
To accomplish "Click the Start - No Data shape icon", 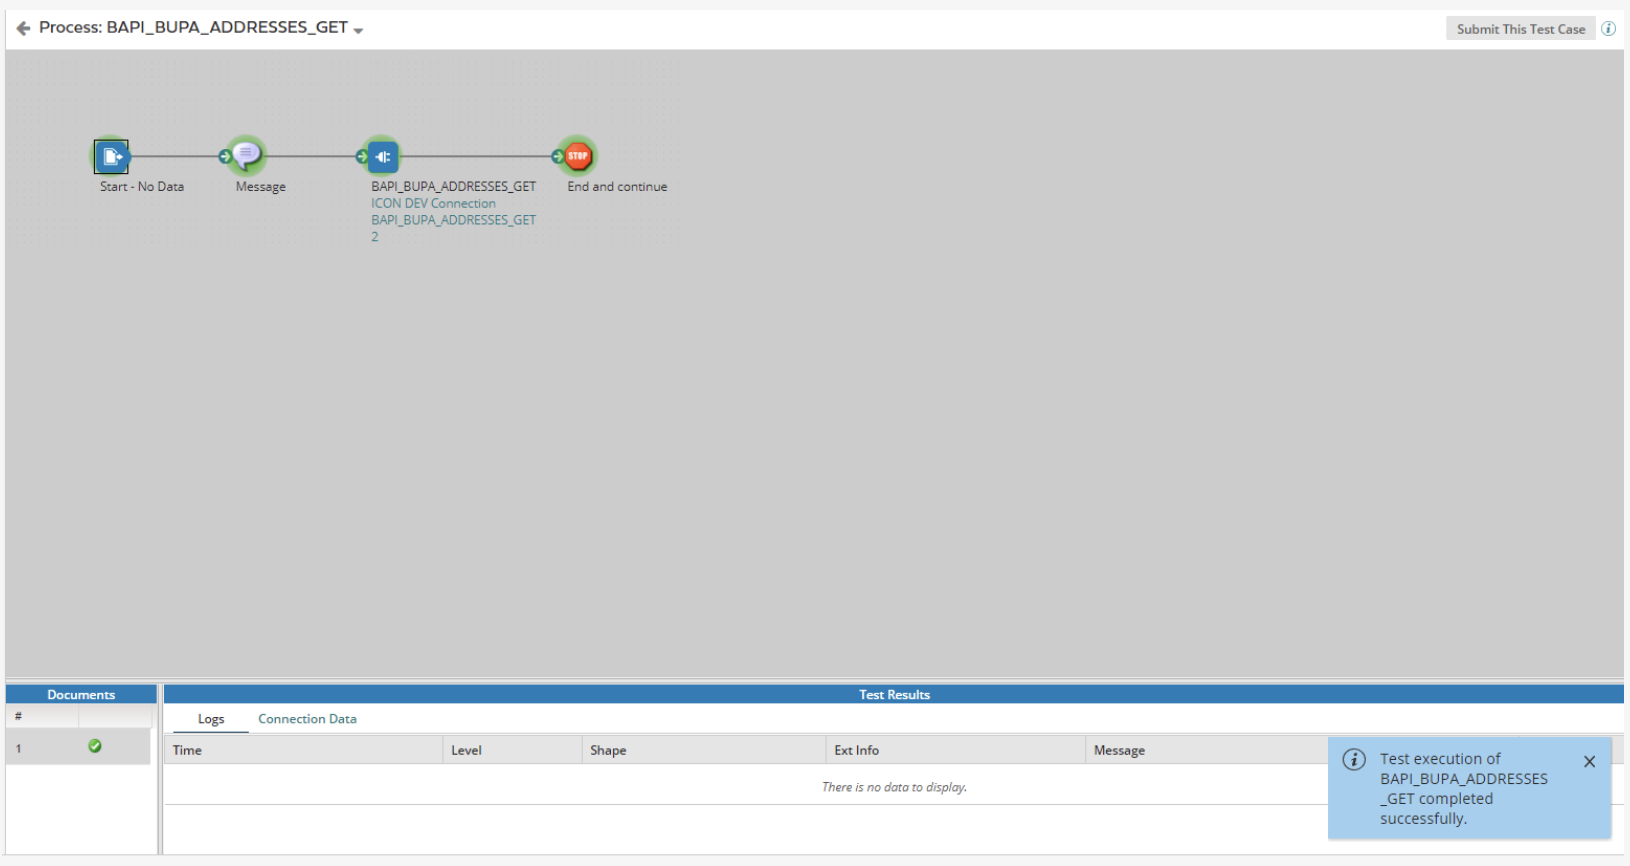I will point(111,156).
